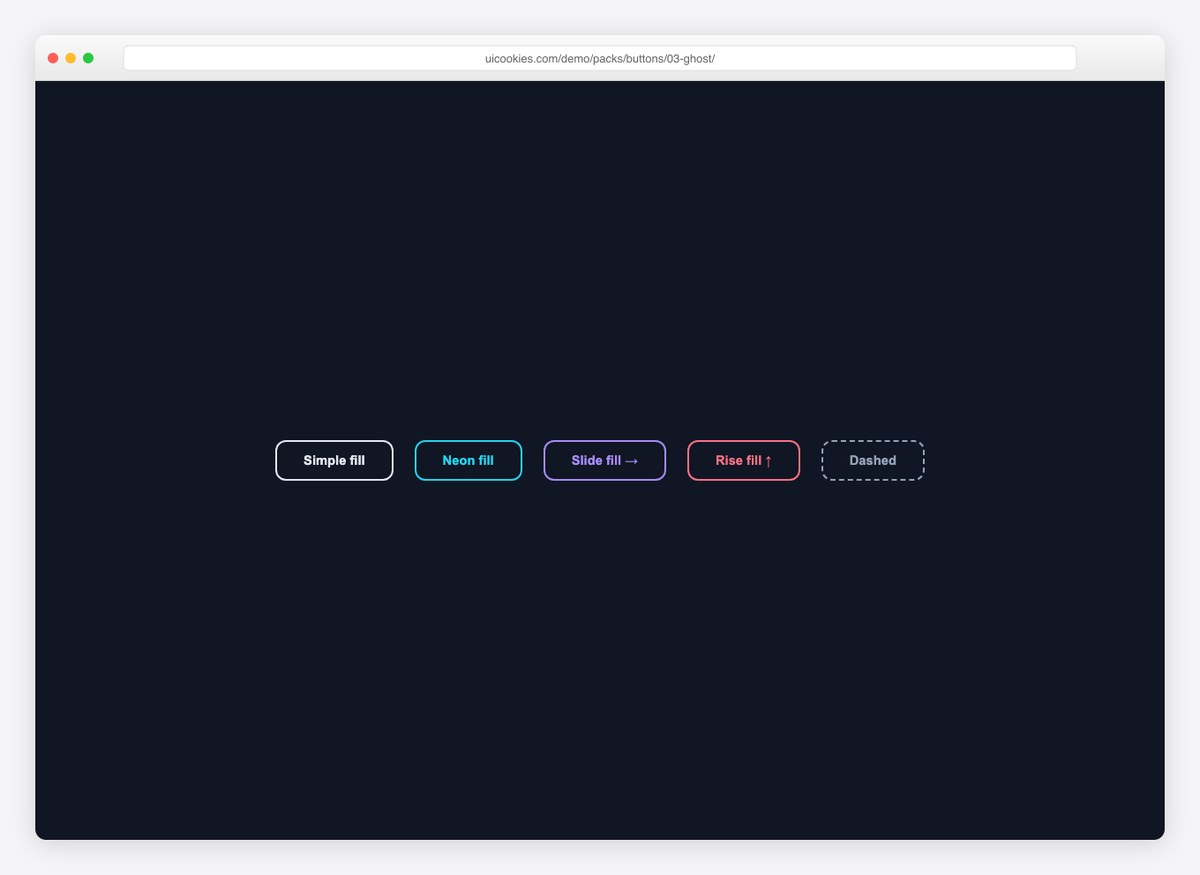
Task: Click the Simple fill button
Action: 334,460
